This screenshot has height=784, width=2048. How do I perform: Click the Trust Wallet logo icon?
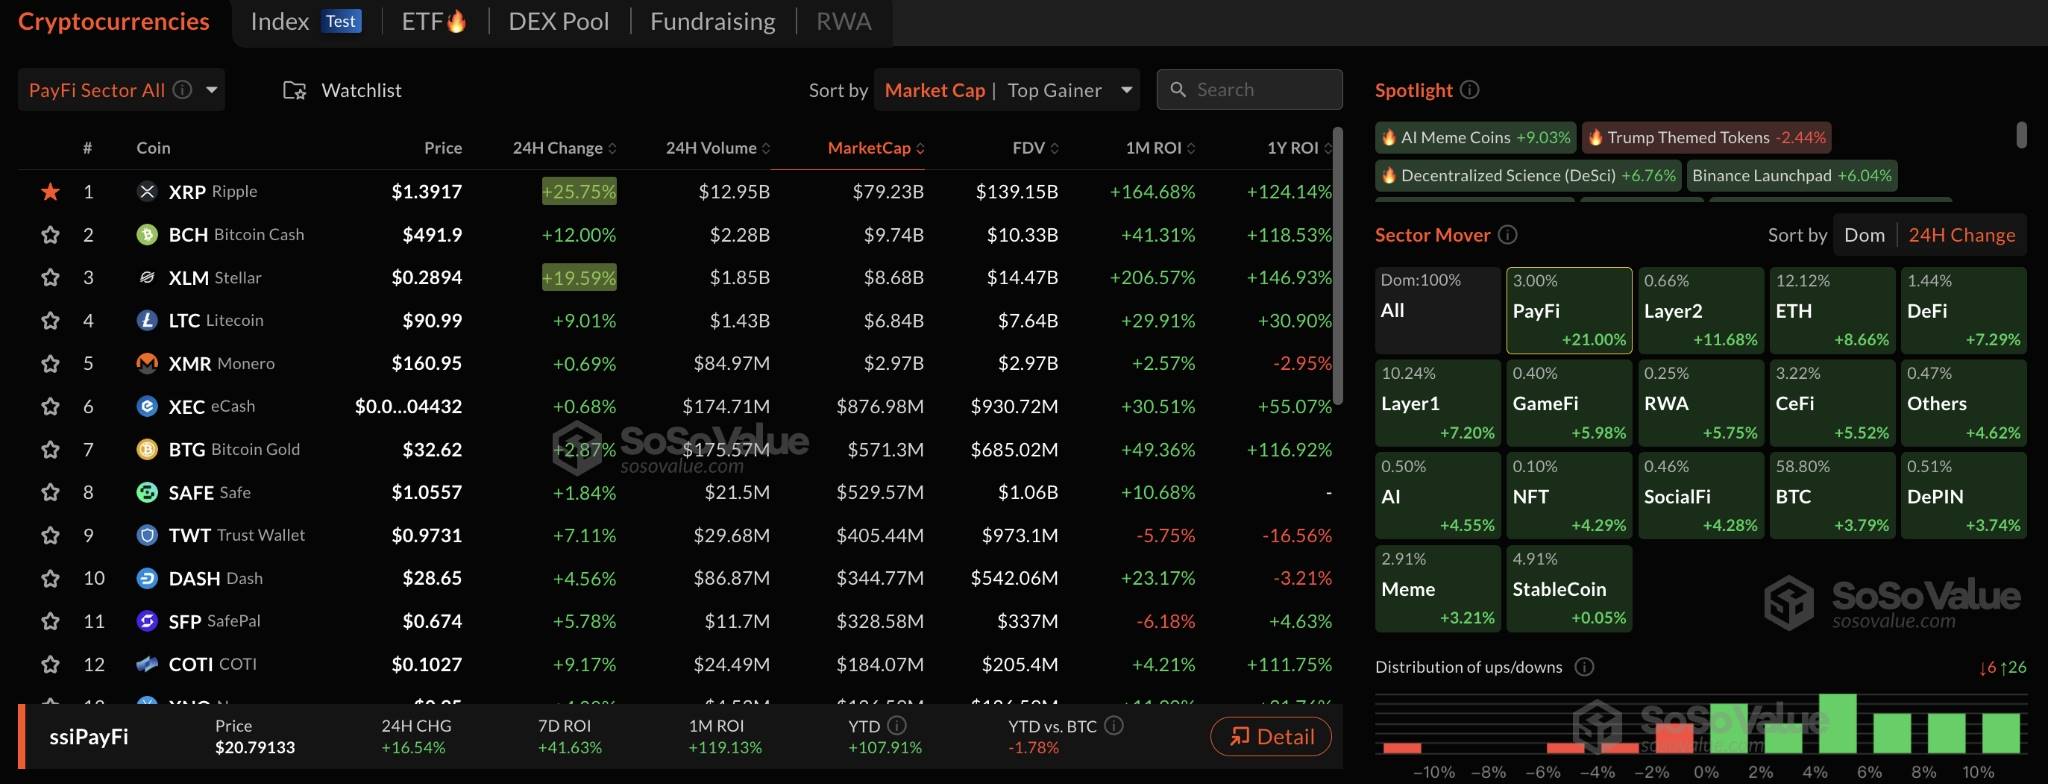[147, 535]
